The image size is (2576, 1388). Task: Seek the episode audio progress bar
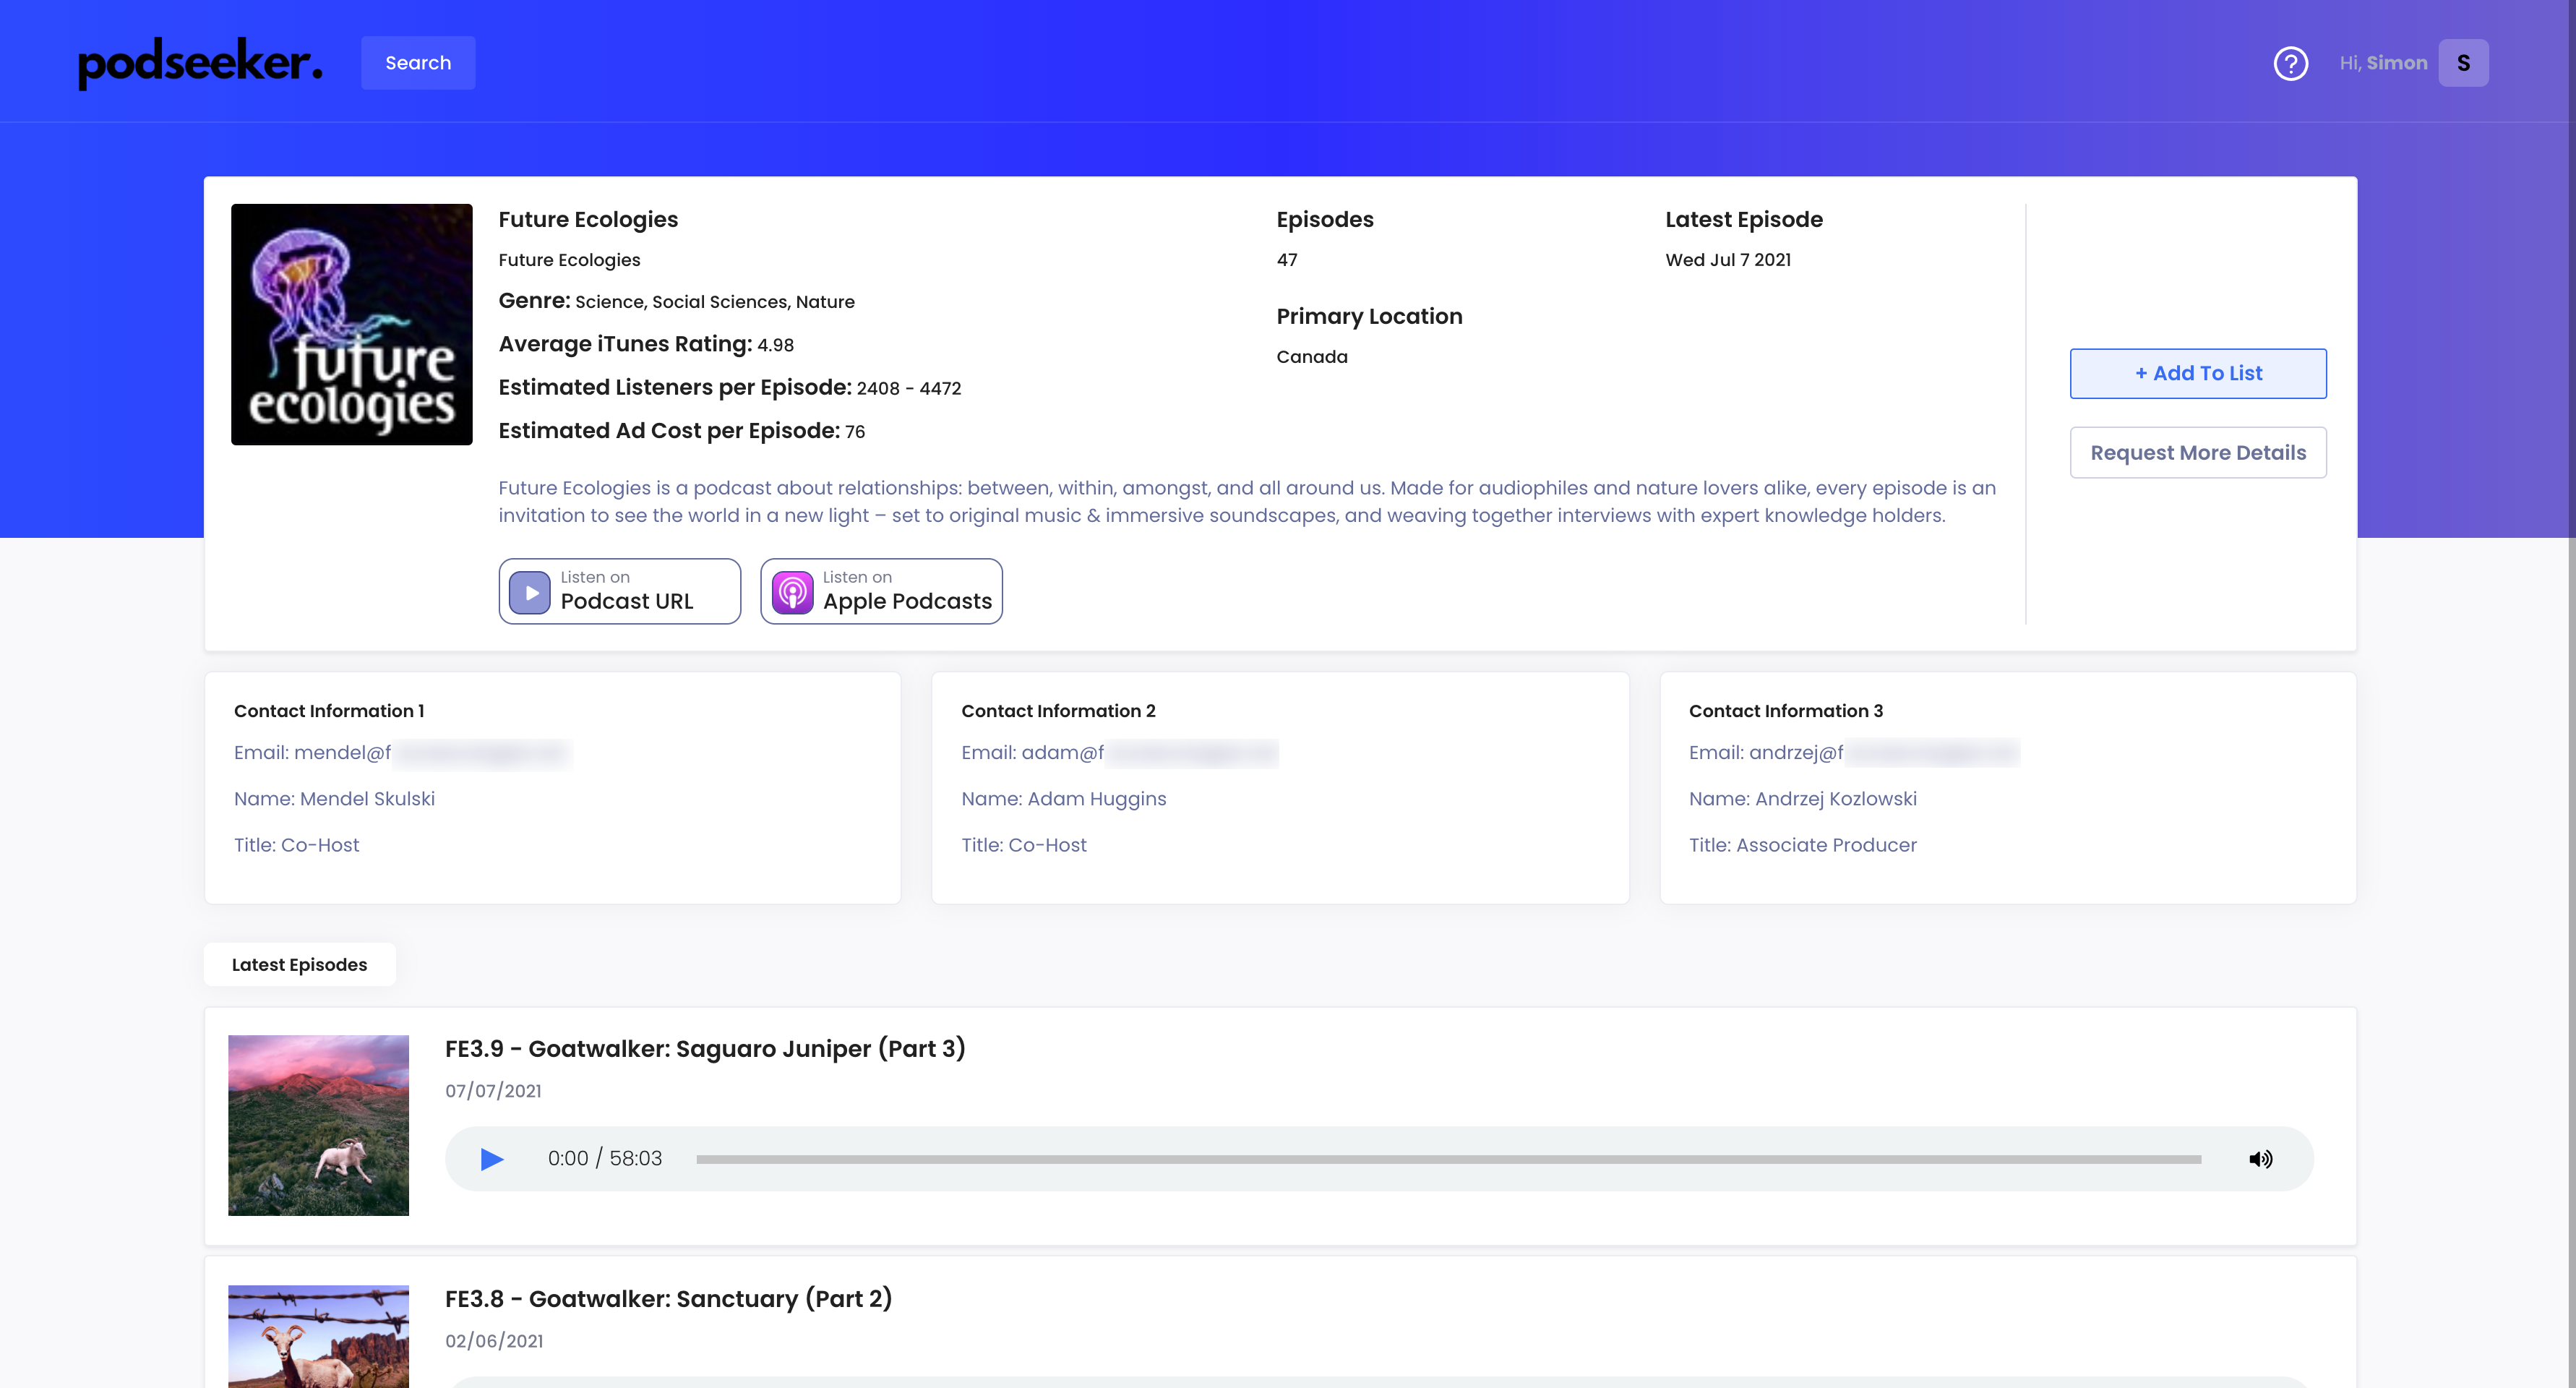point(1448,1159)
